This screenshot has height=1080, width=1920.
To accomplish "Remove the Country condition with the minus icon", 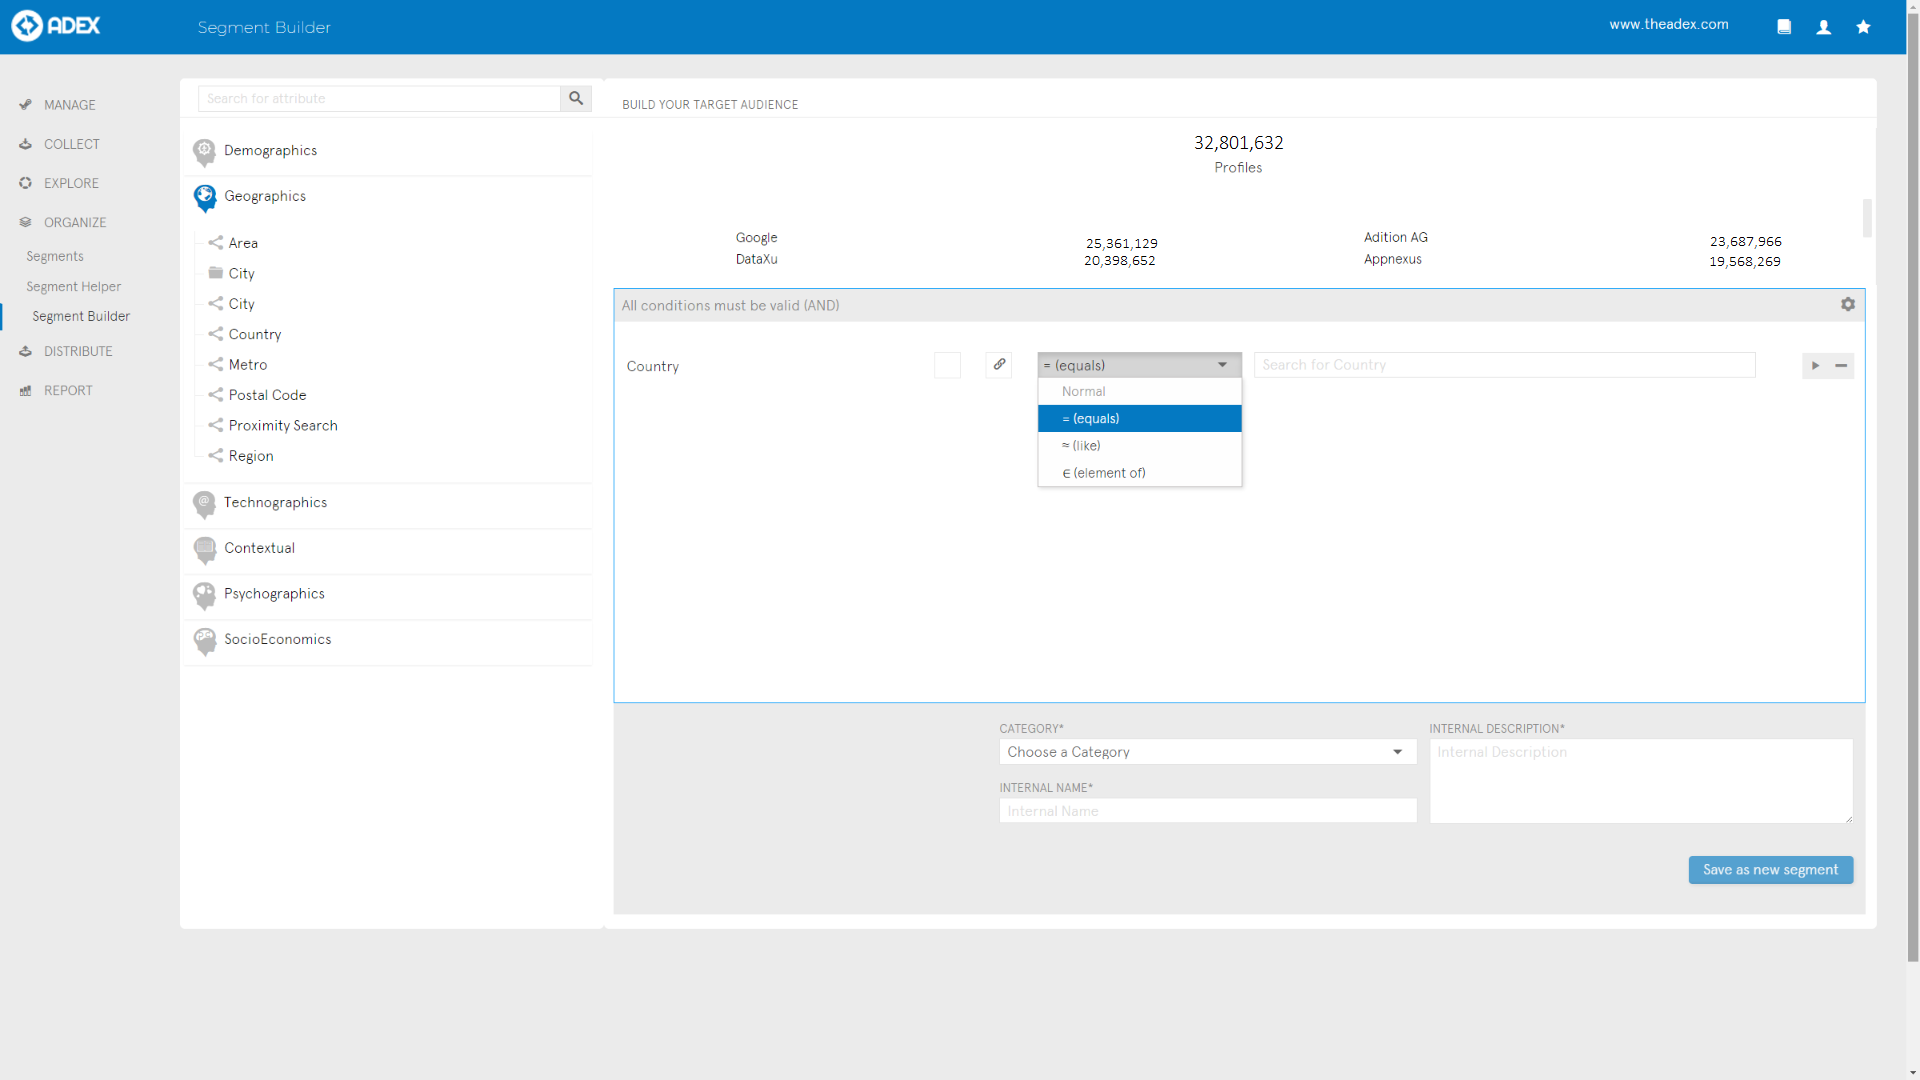I will [x=1841, y=366].
